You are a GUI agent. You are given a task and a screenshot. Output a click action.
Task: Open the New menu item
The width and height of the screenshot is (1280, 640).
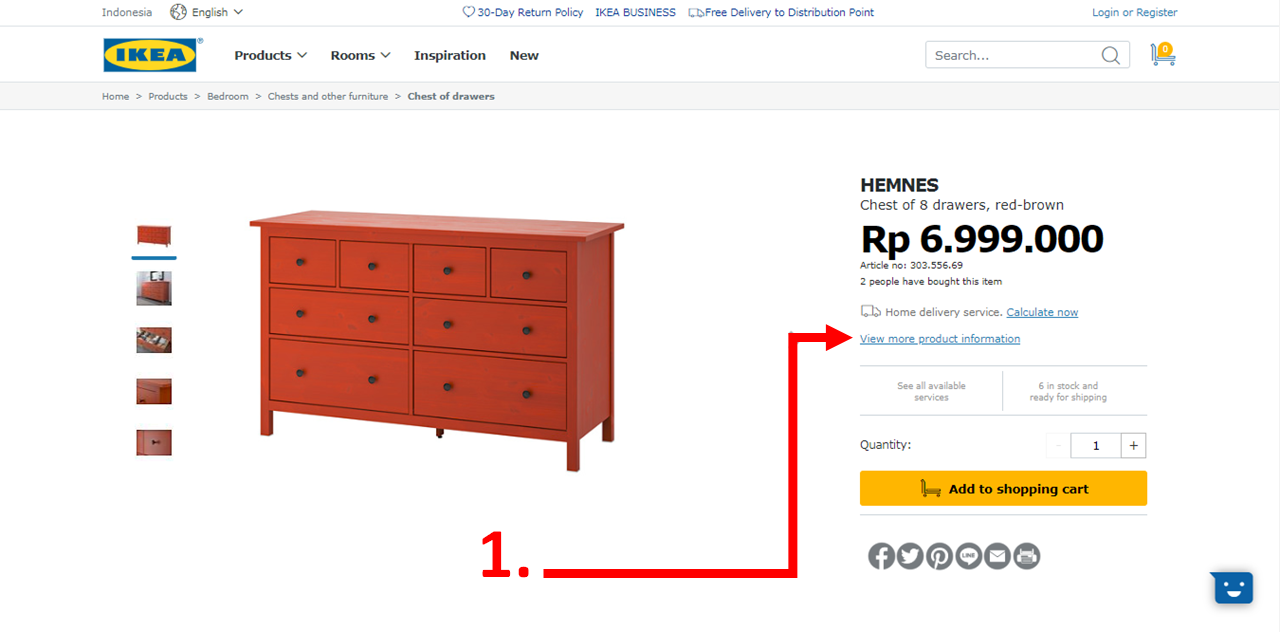click(x=524, y=55)
